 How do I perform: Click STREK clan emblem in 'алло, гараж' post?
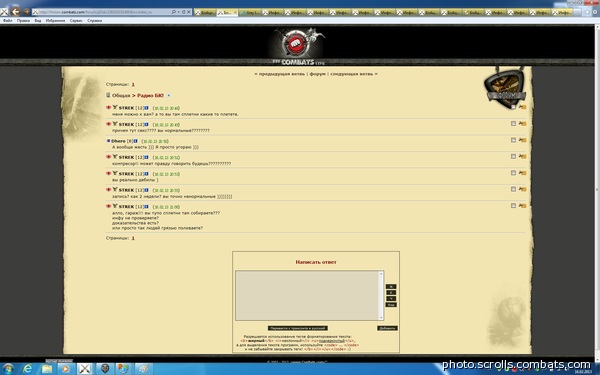pos(115,206)
